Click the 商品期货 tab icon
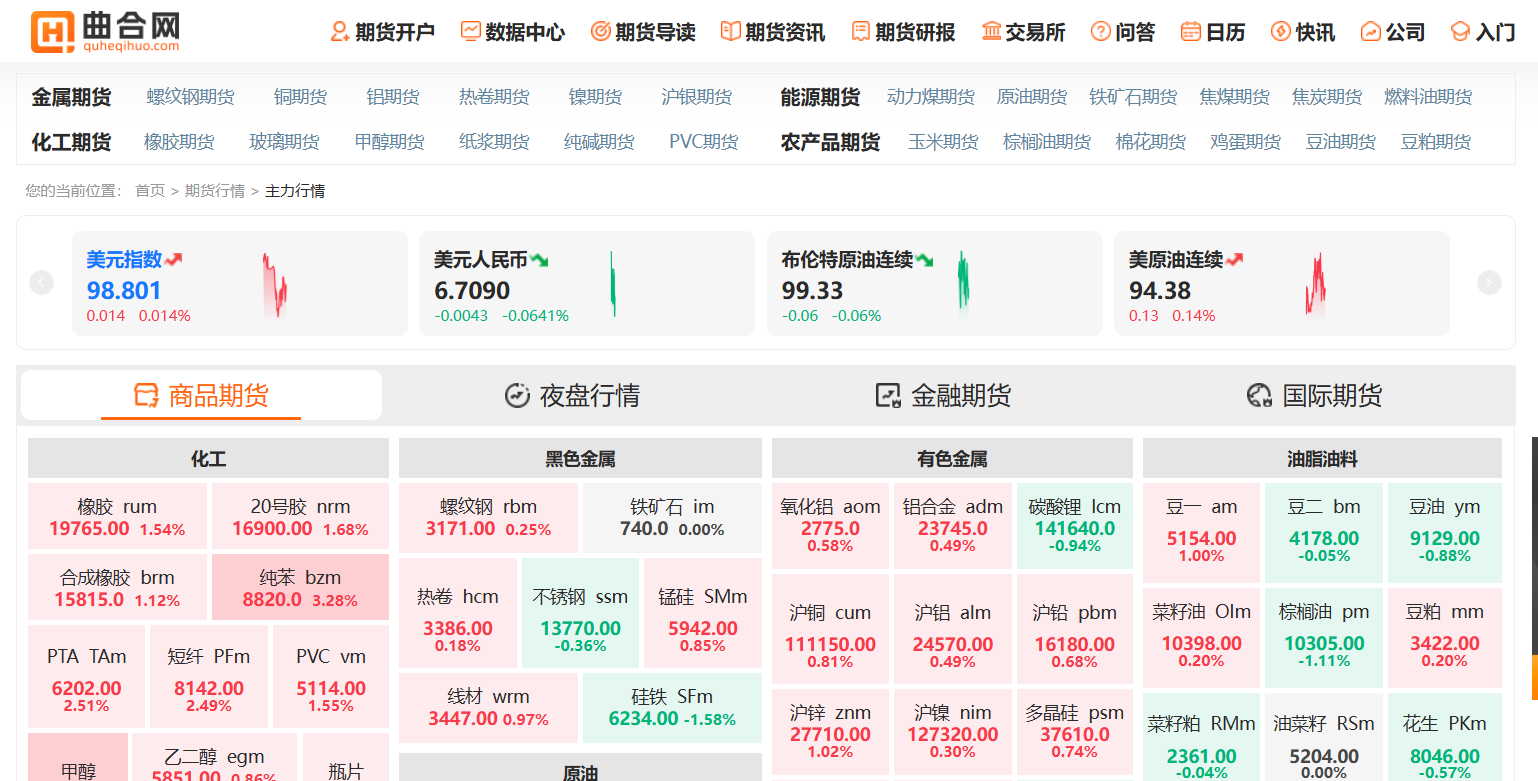The height and width of the screenshot is (781, 1538). [x=147, y=395]
